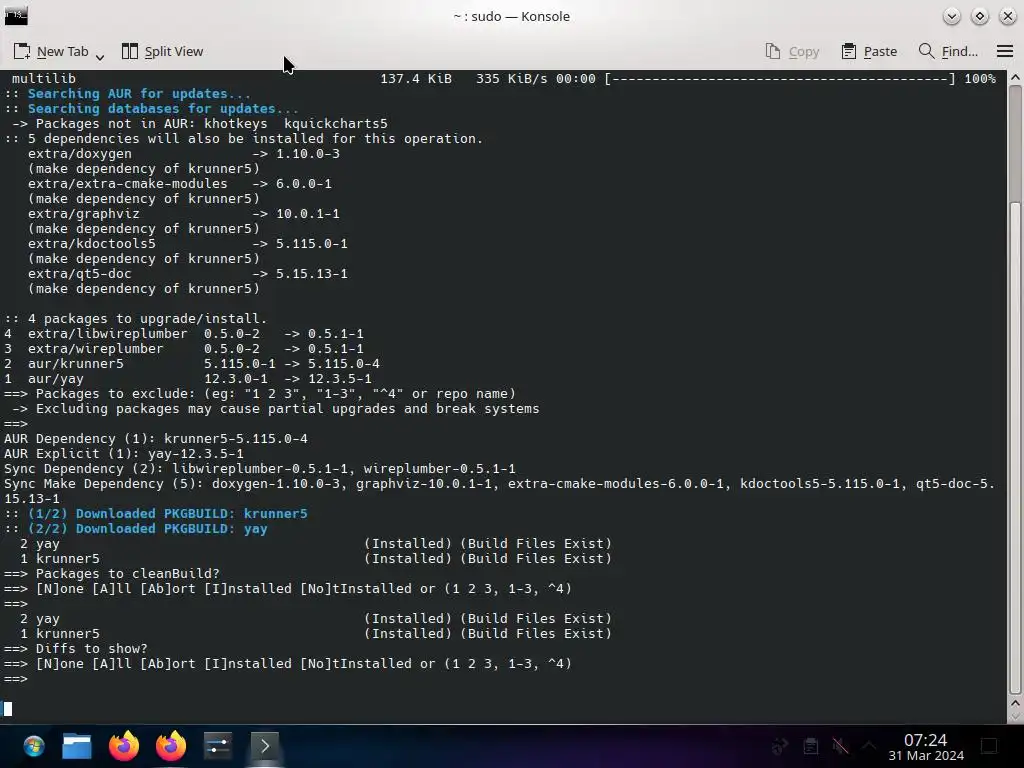Click scrollbar down arrow at bottom
This screenshot has height=768, width=1024.
tap(1015, 717)
